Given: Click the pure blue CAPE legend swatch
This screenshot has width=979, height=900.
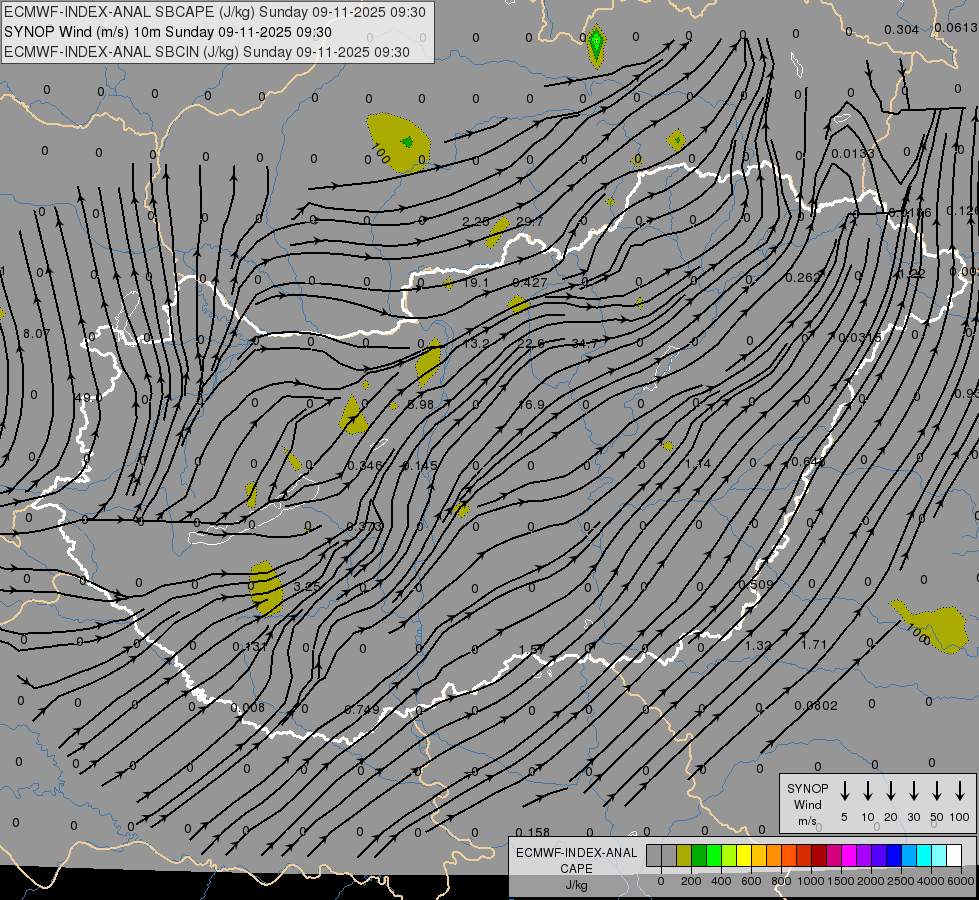Looking at the screenshot, I should pyautogui.click(x=893, y=856).
